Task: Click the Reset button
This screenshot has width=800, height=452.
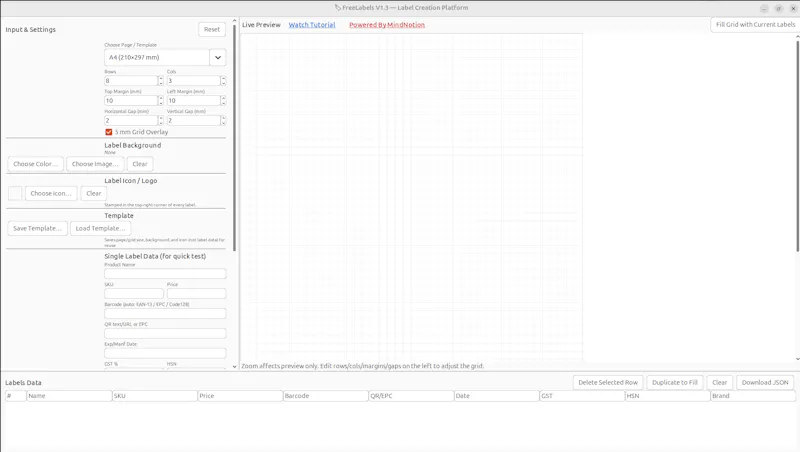Action: click(x=212, y=30)
